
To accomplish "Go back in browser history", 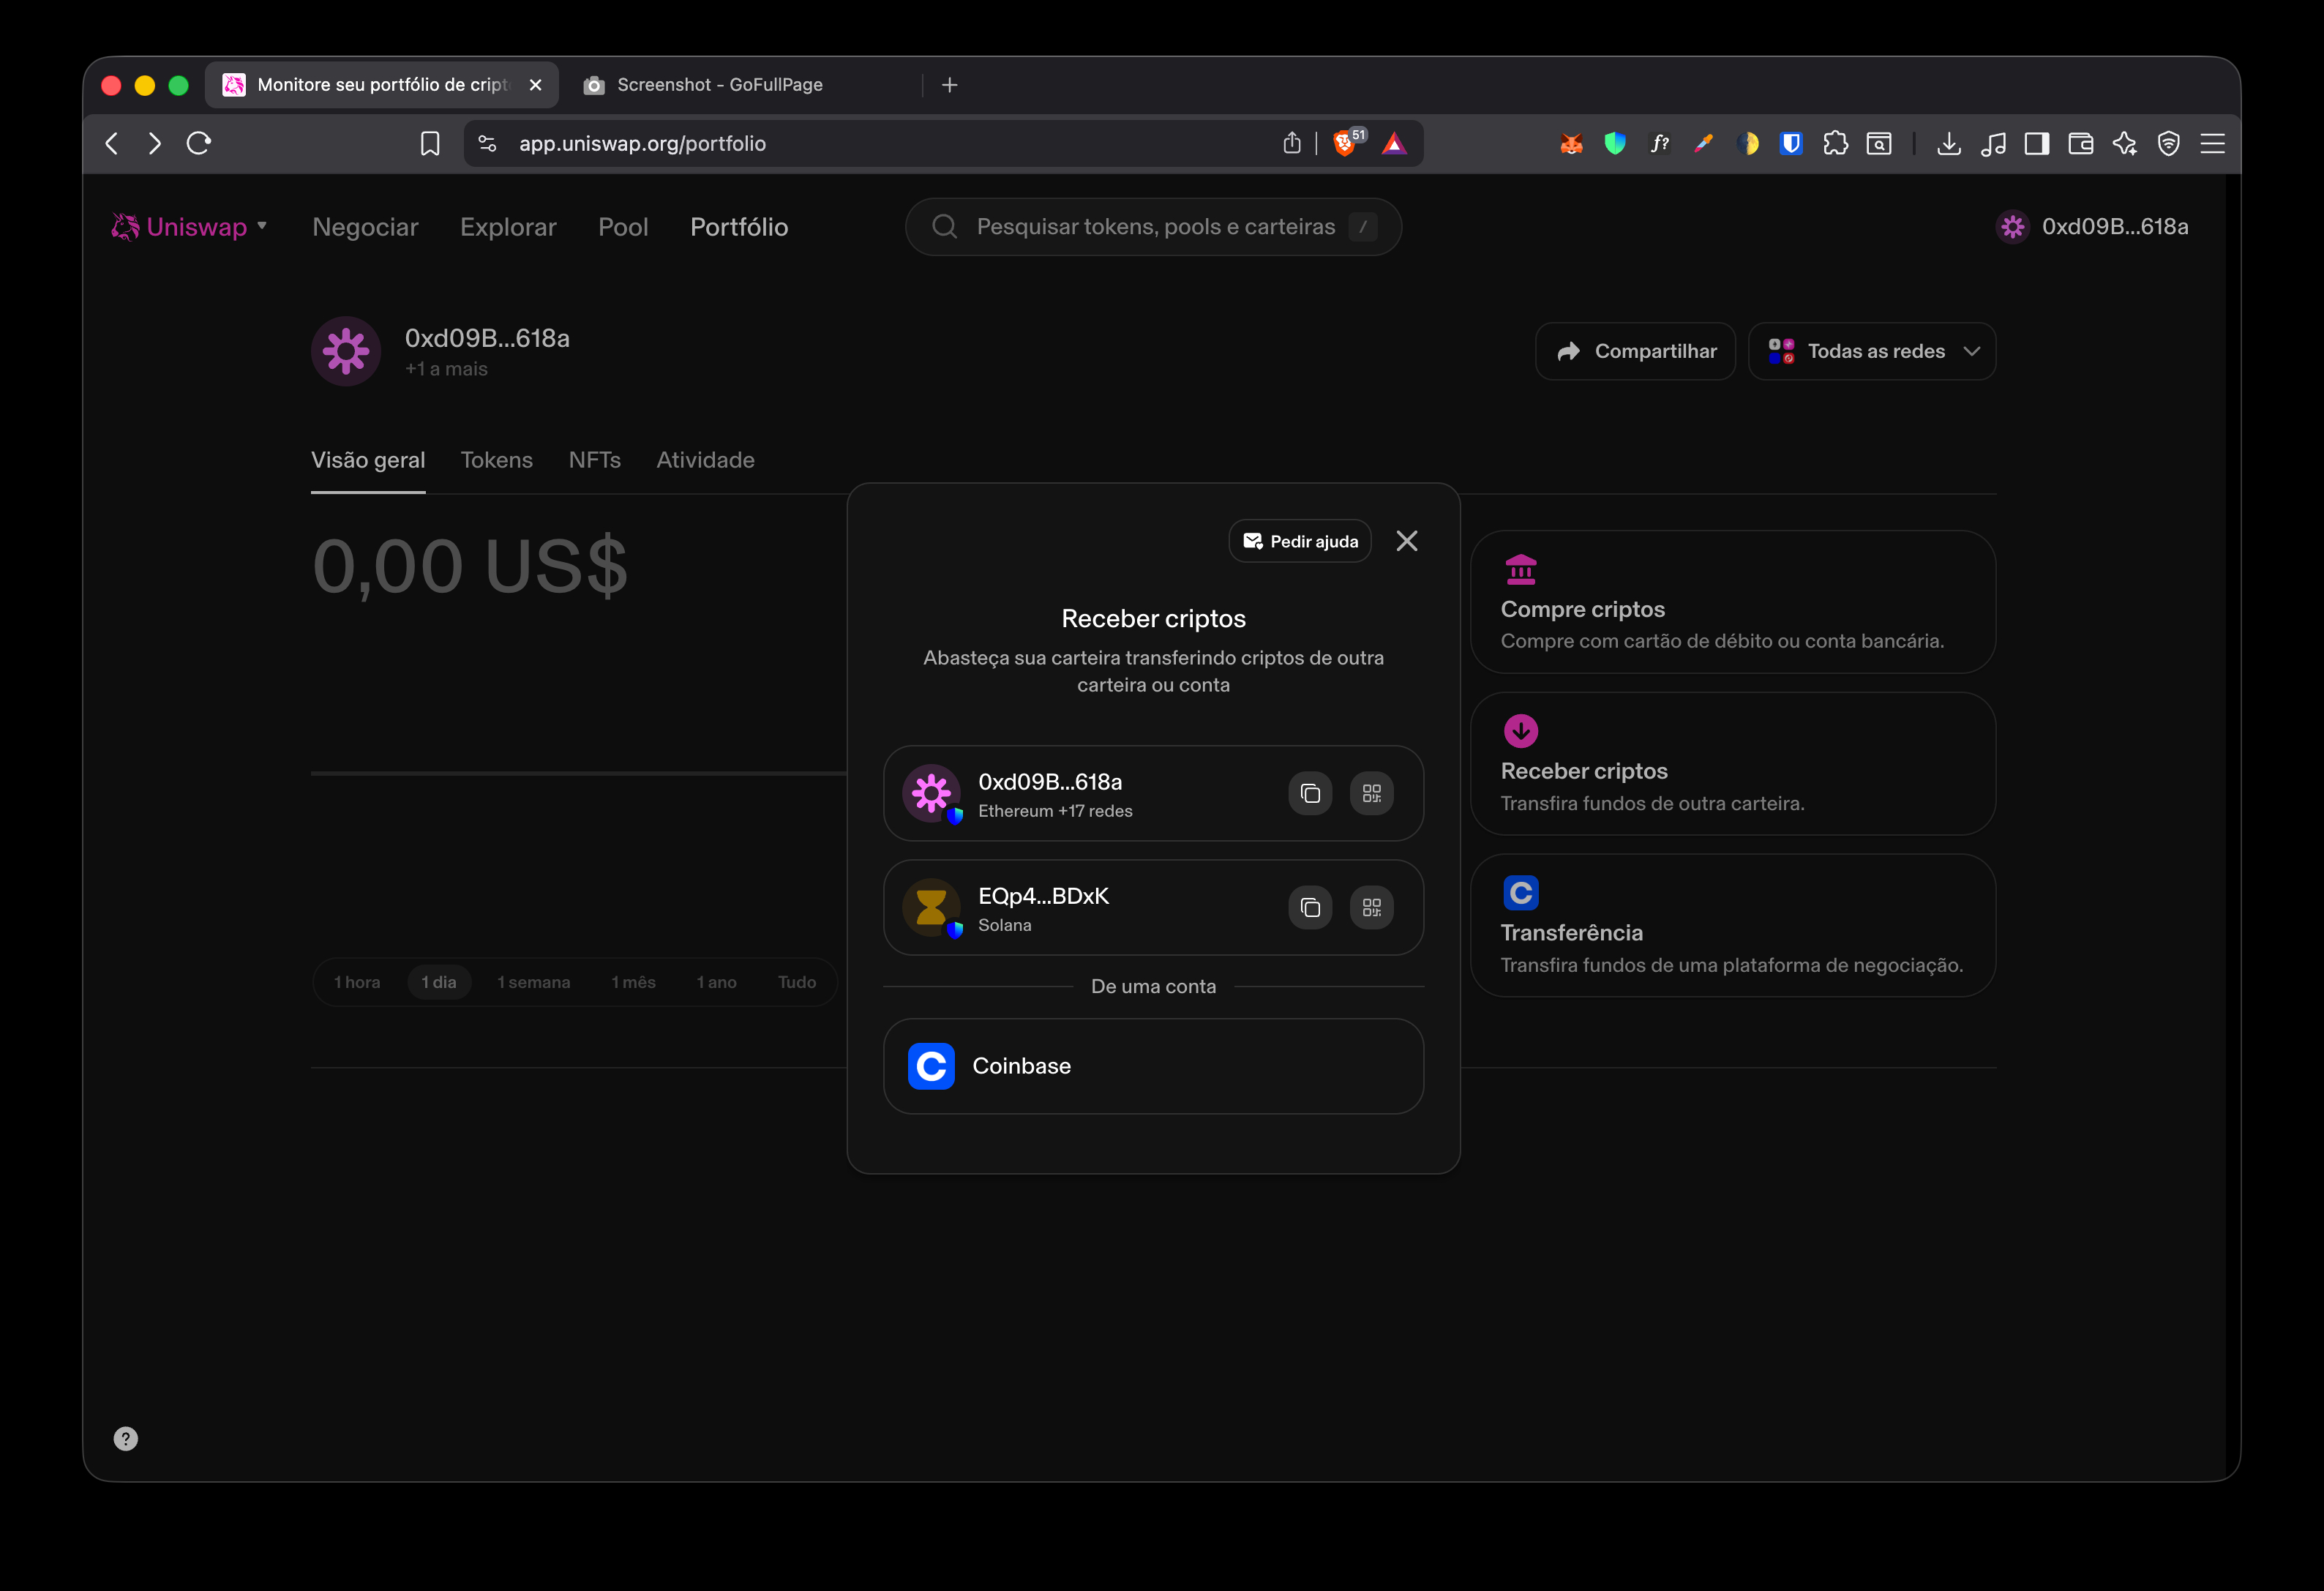I will [x=112, y=143].
